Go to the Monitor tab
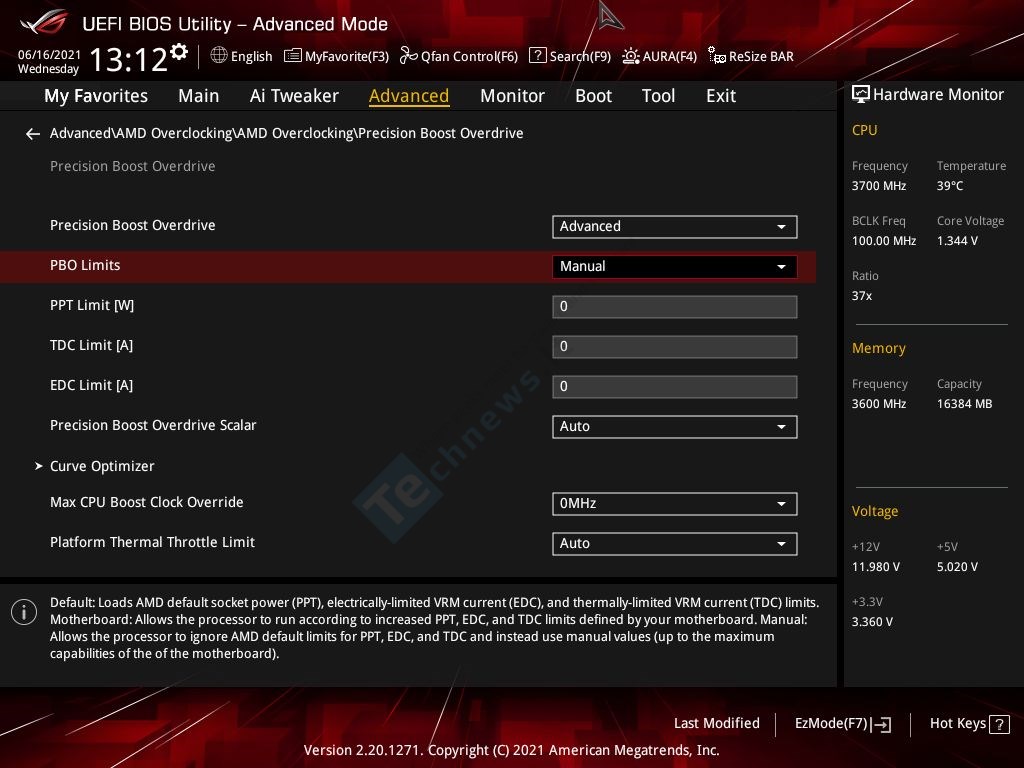 (512, 96)
